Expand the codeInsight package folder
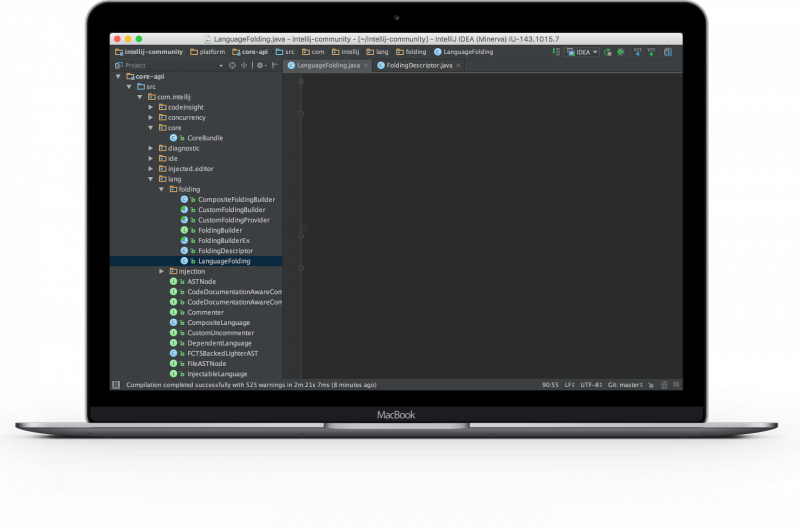 [x=150, y=106]
